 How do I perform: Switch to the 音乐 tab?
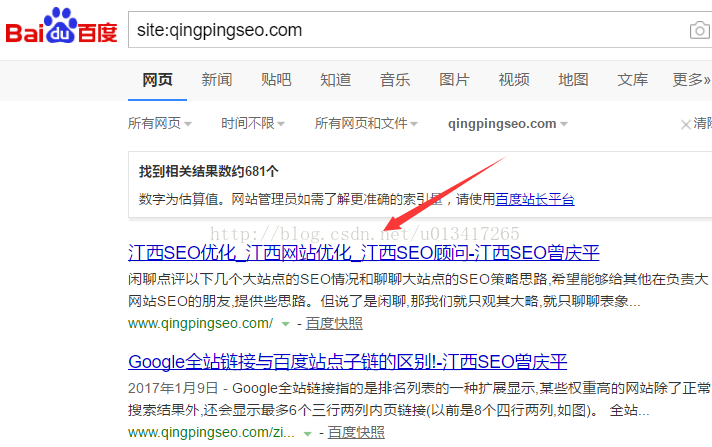pyautogui.click(x=395, y=80)
